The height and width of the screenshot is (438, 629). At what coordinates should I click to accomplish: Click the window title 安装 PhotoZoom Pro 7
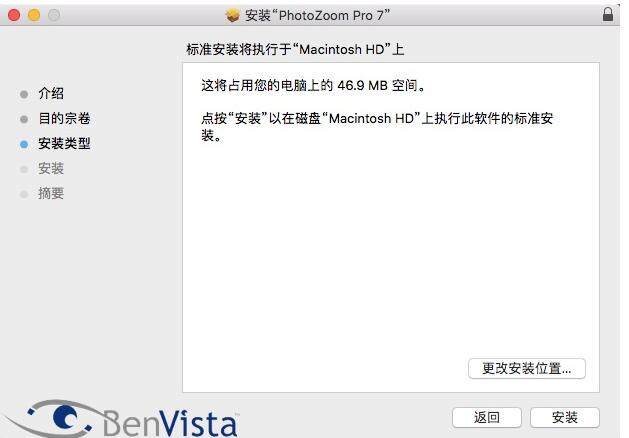coord(317,15)
